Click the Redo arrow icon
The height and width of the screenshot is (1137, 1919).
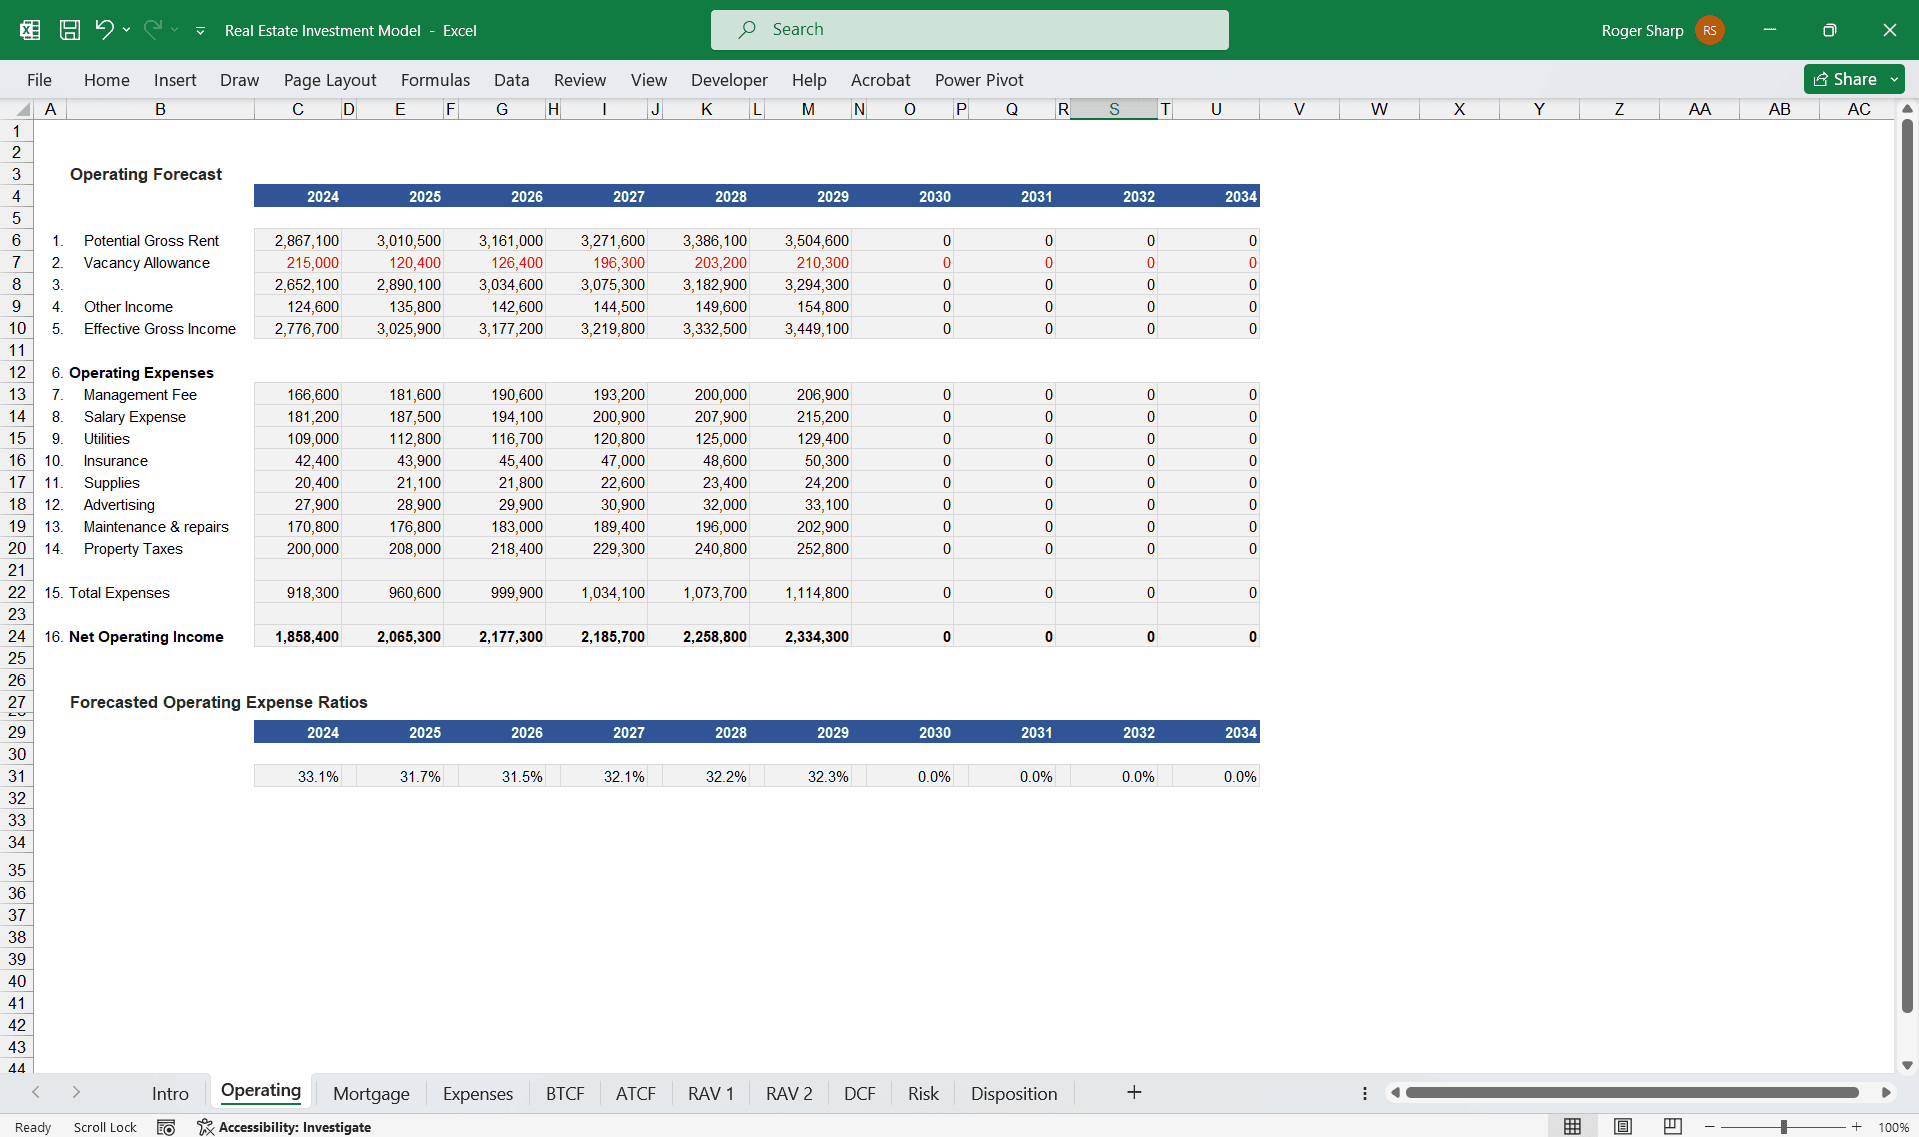pyautogui.click(x=152, y=30)
